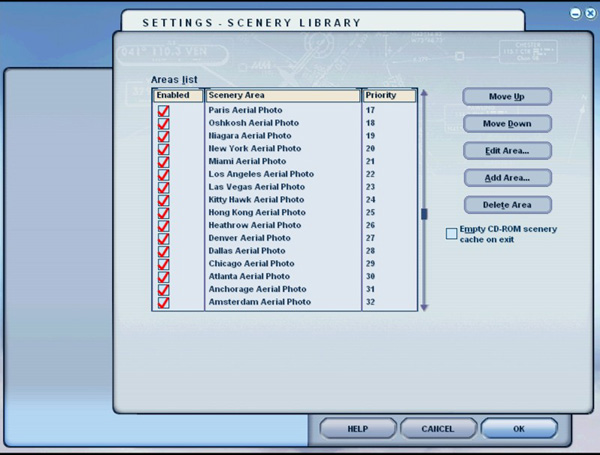
Task: Disable Las Vegas Aerial Photo checkbox
Action: 163,188
